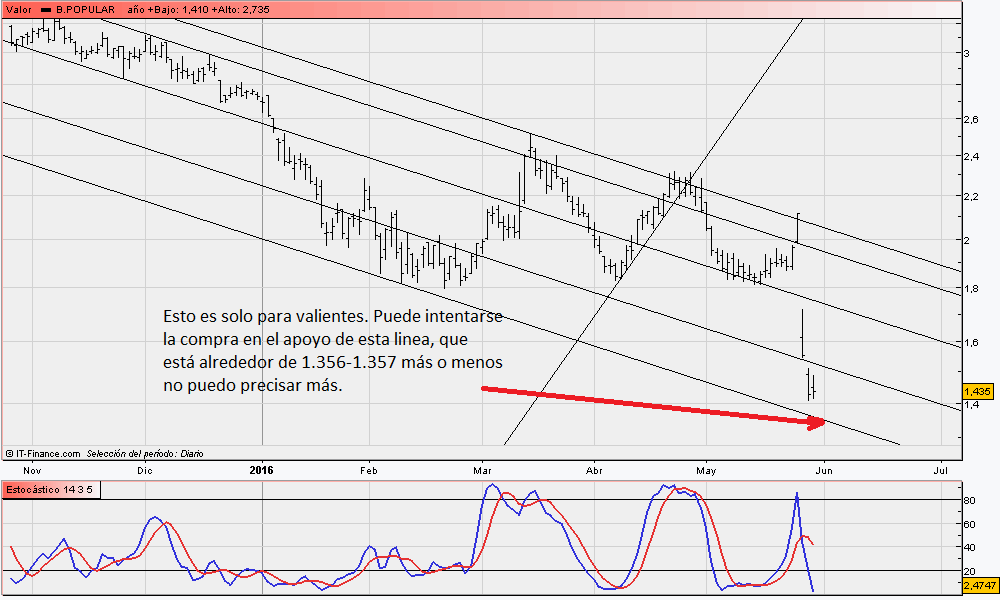This screenshot has width=1000, height=600.
Task: Open the IT-Finance.com copyright link
Action: [x=42, y=453]
